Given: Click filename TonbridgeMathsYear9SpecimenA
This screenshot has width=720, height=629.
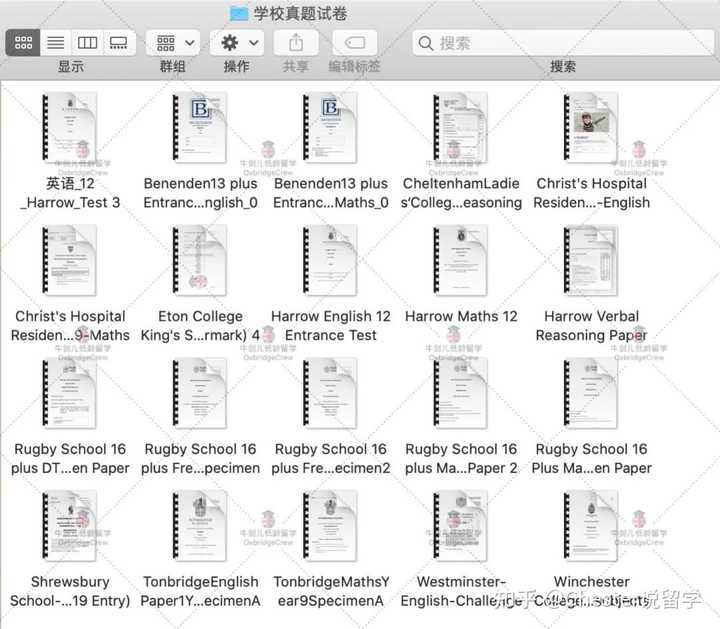Looking at the screenshot, I should [331, 591].
